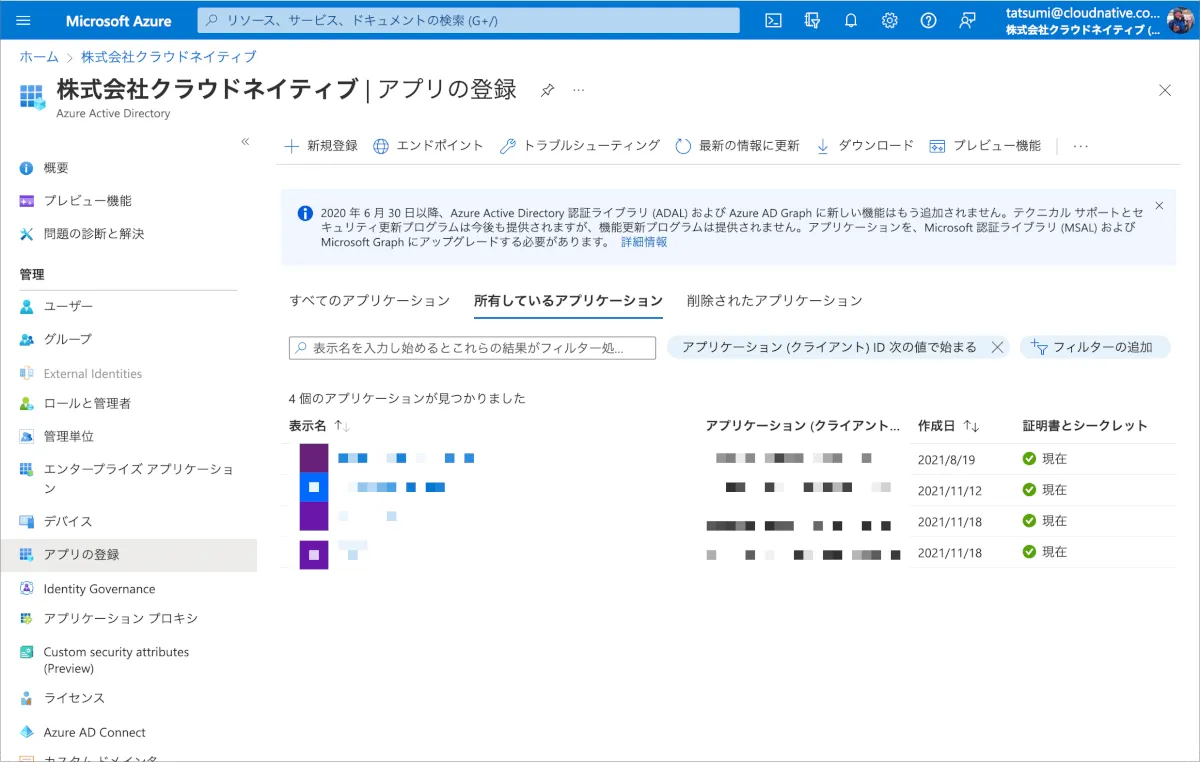Open アプリケーション プロキシ in the sidebar
This screenshot has height=762, width=1200.
click(x=121, y=619)
